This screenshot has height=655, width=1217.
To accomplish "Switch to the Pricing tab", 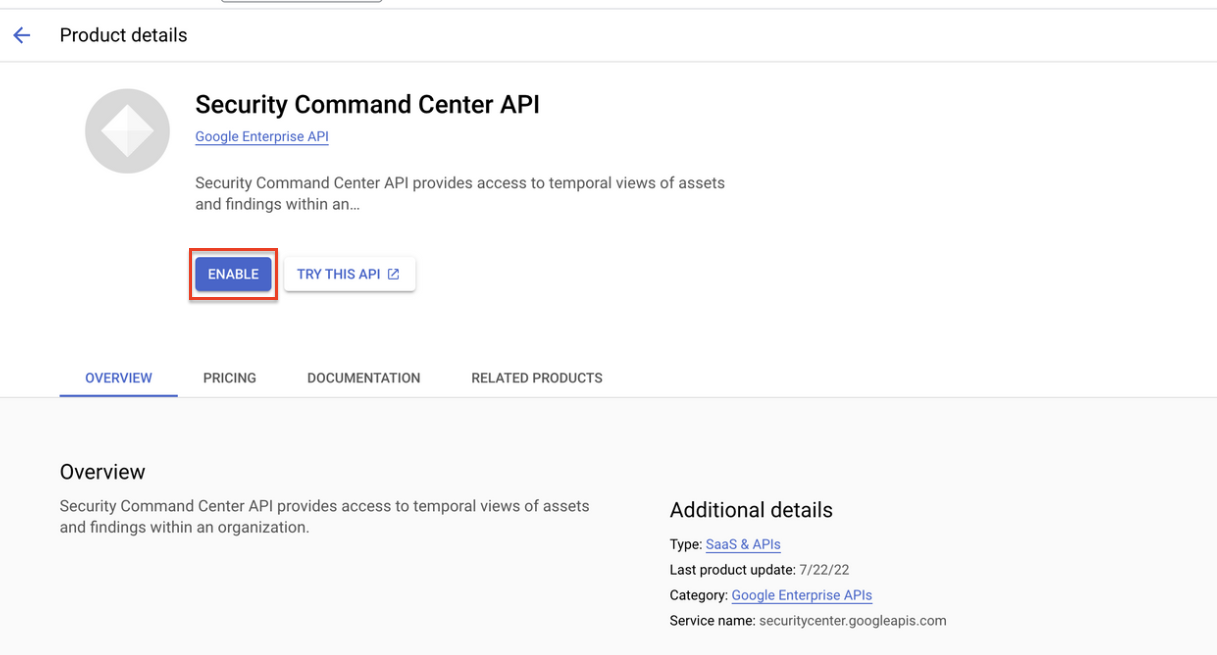I will (230, 378).
